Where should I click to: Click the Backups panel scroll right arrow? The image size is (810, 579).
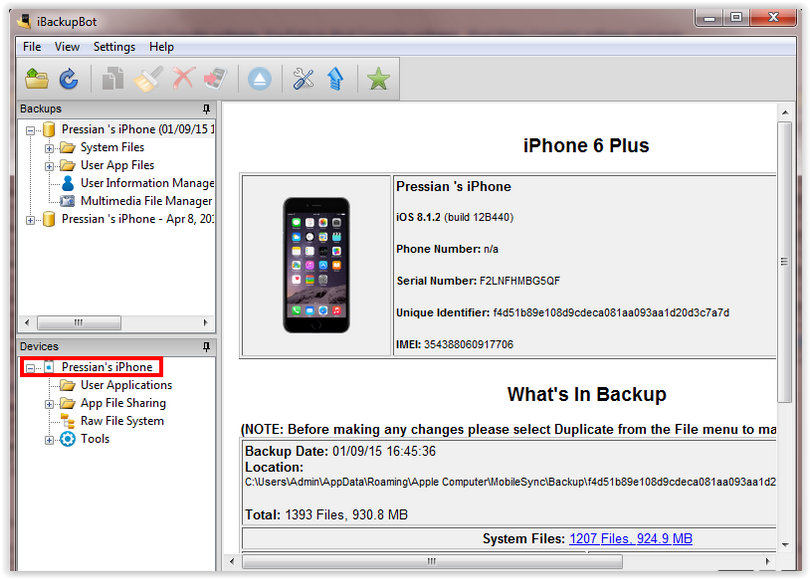pos(206,323)
